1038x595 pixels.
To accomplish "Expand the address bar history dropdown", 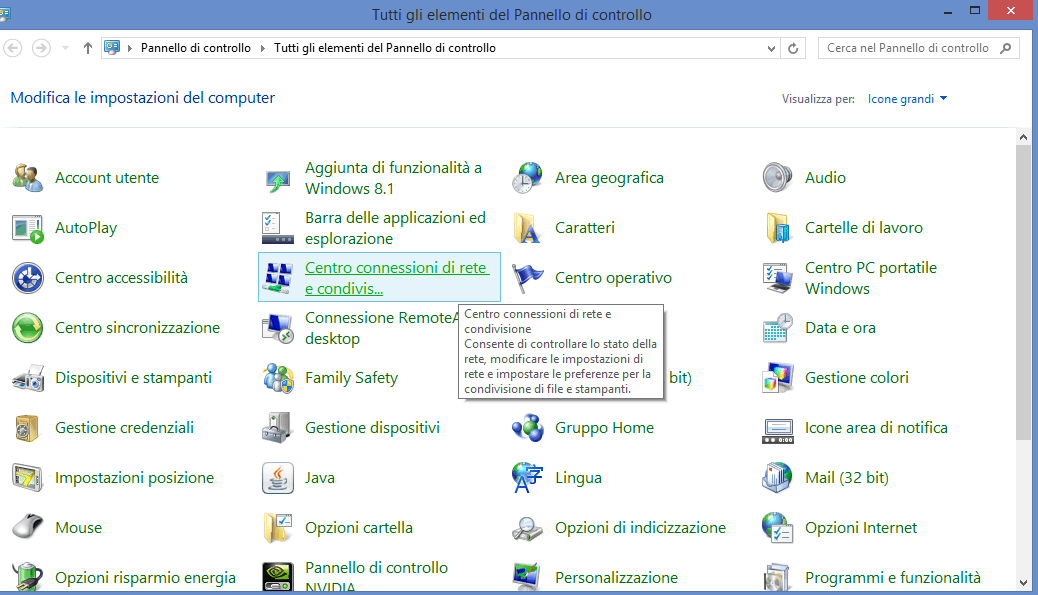I will click(x=771, y=48).
